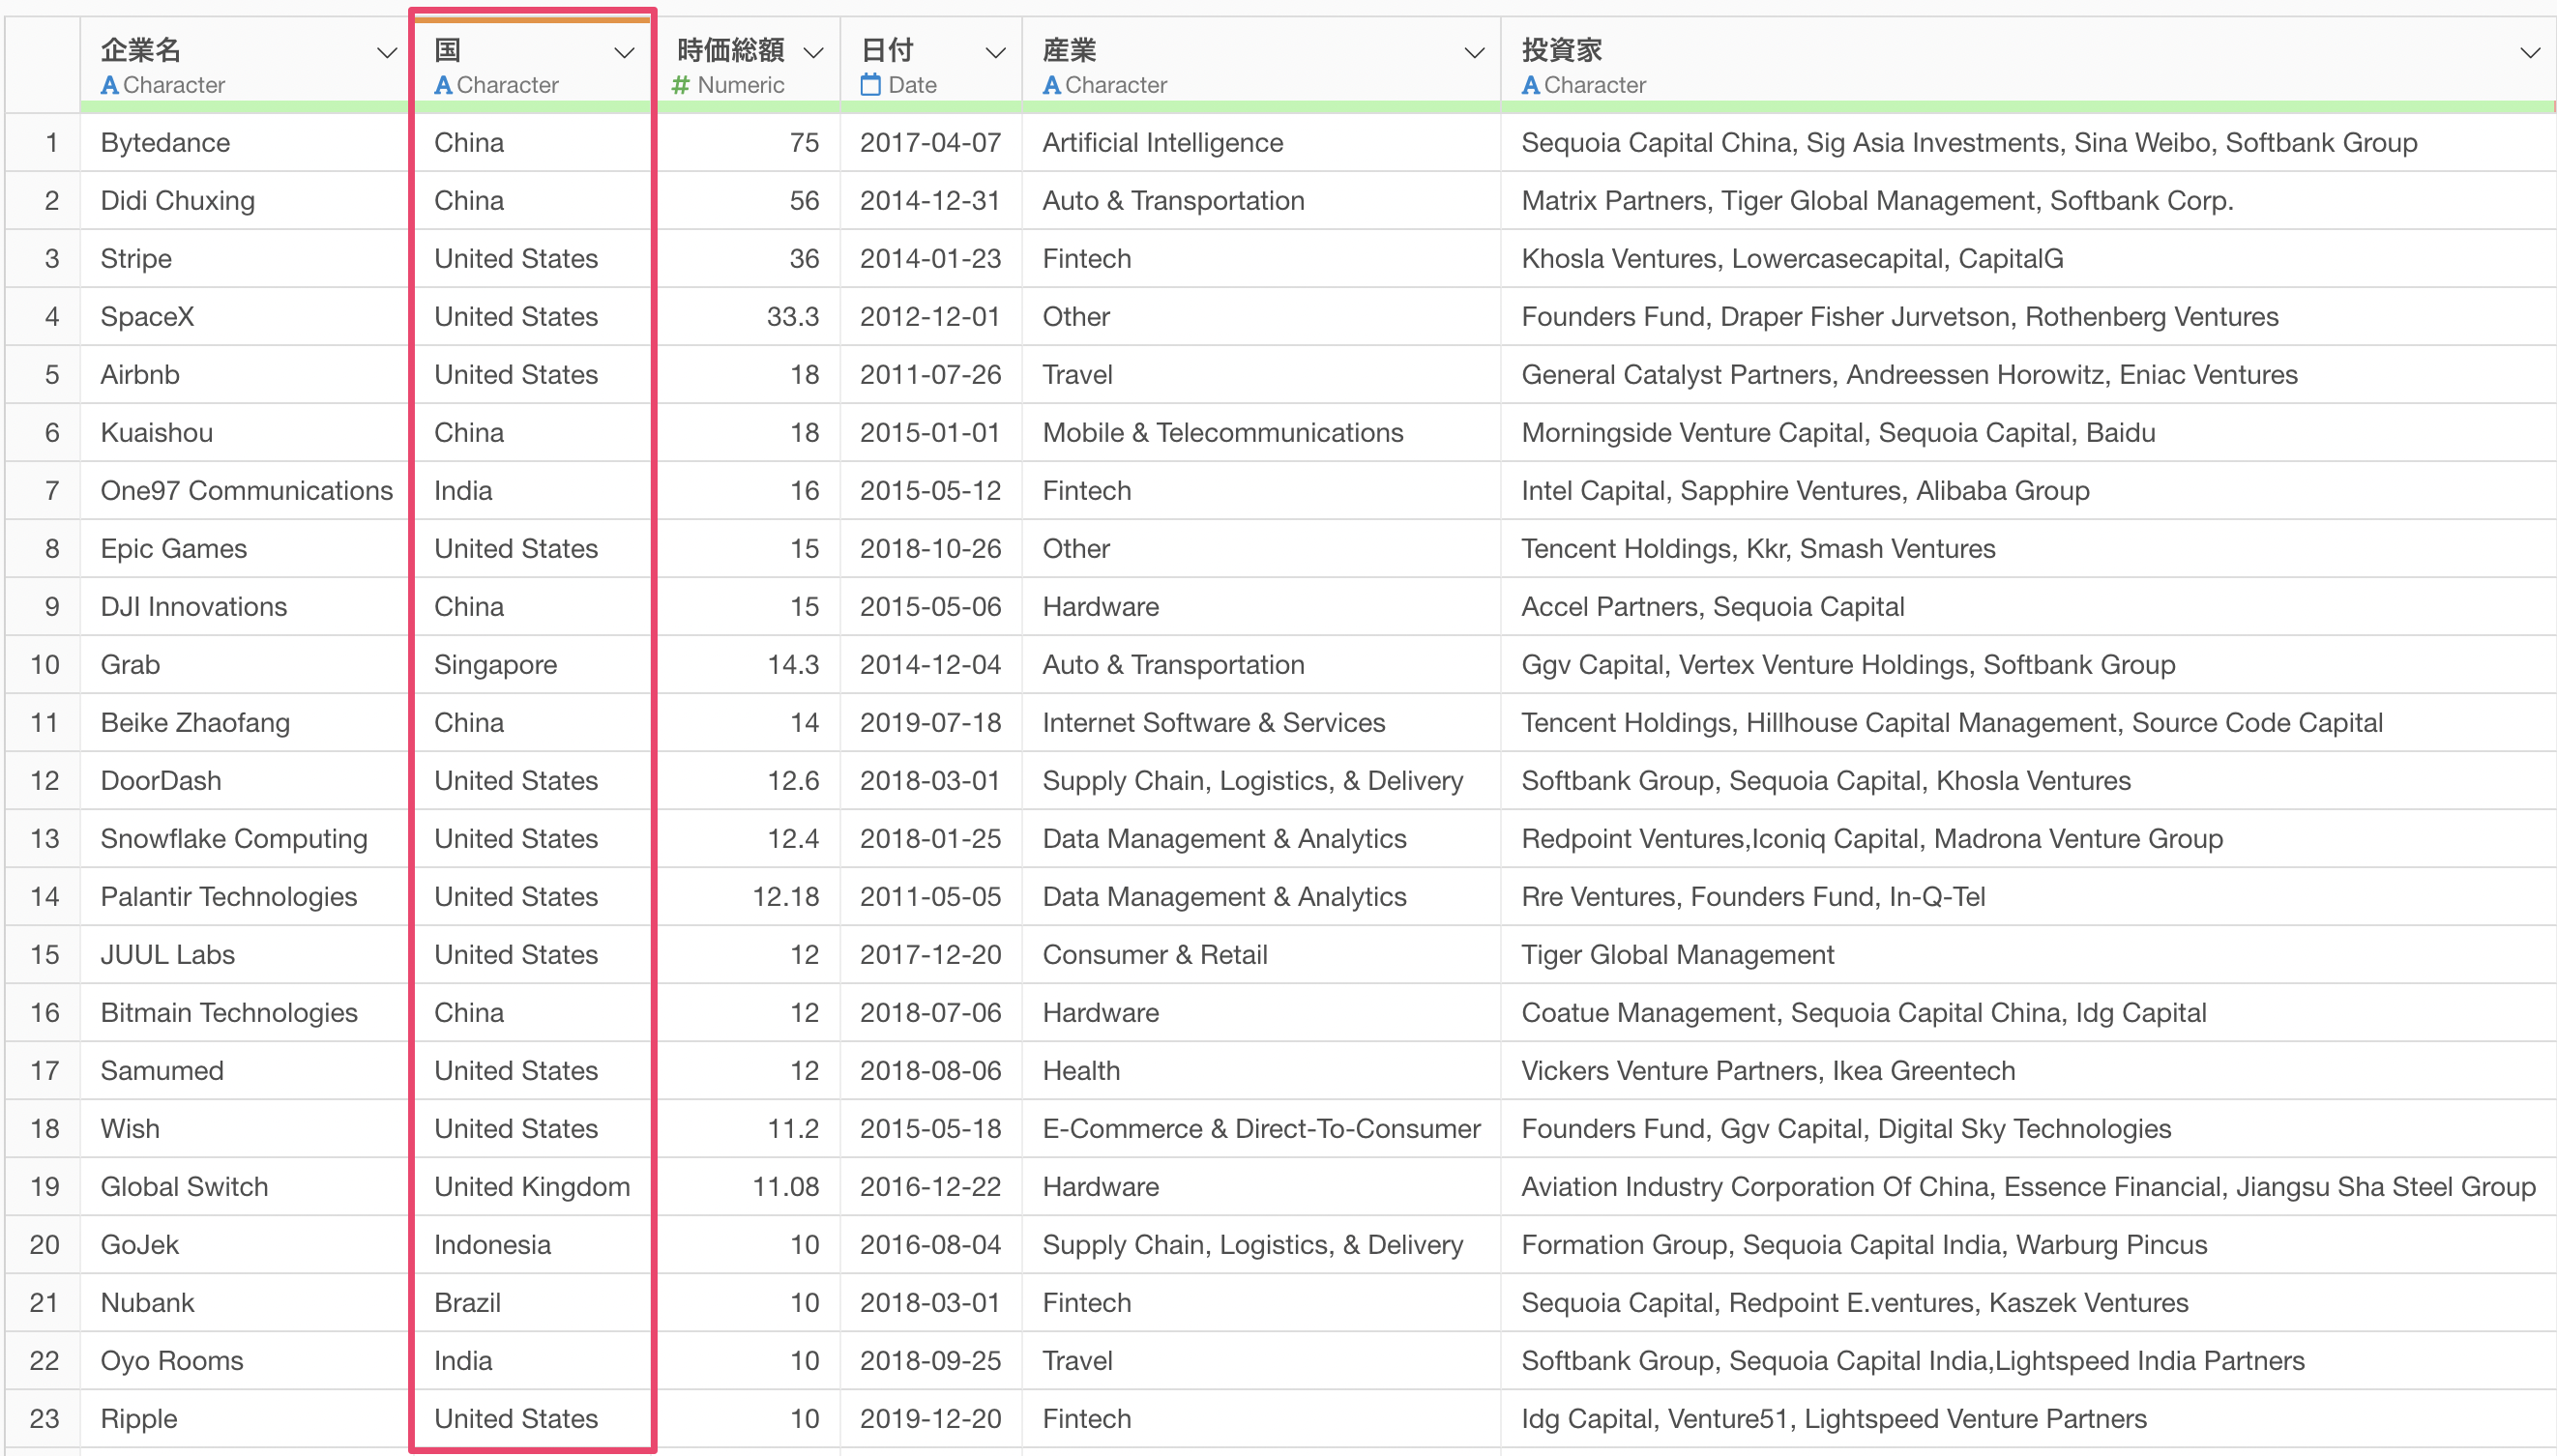
Task: Click the Beike Zhaofang cell
Action: tap(245, 723)
